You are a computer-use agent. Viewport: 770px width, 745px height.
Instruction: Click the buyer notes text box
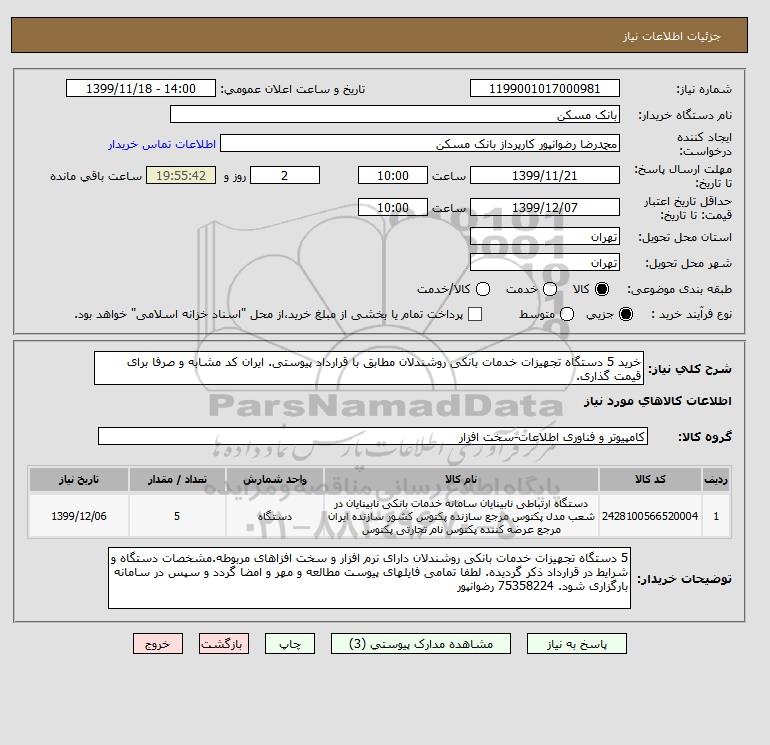point(369,578)
